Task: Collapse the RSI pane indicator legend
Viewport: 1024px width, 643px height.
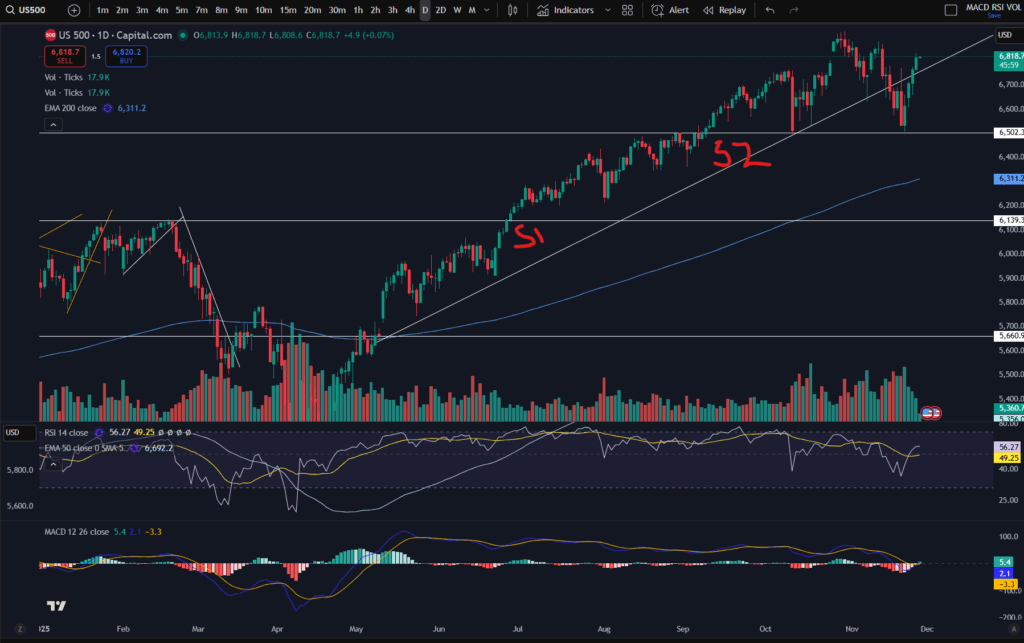Action: click(x=54, y=464)
